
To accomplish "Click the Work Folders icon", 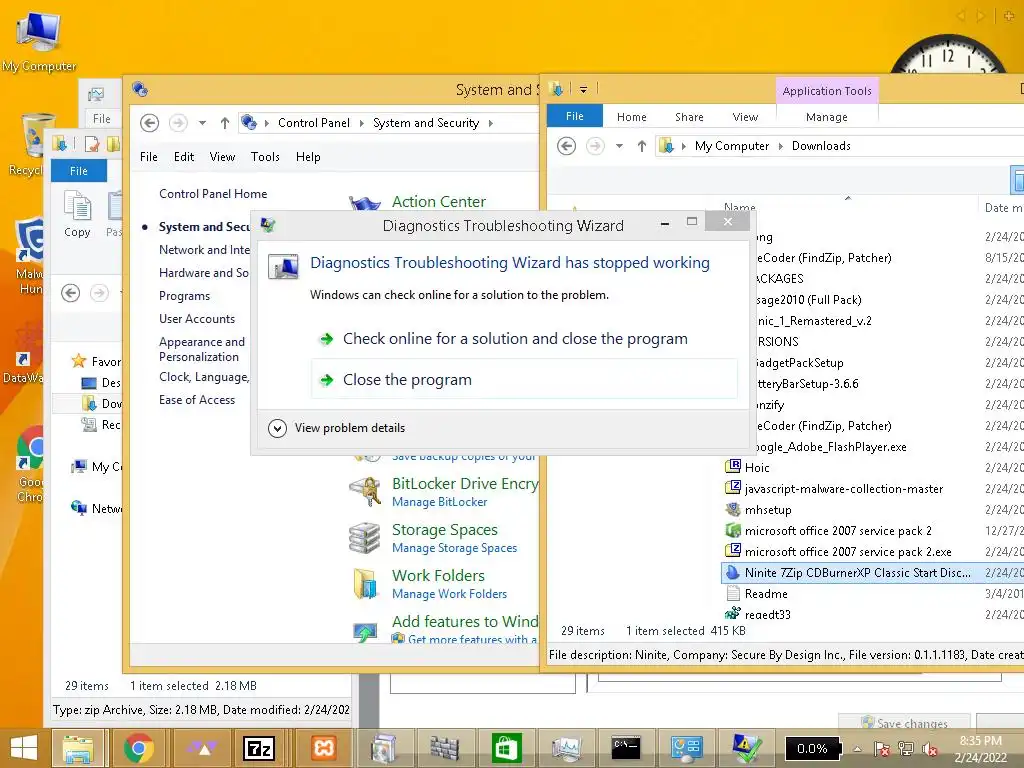I will (365, 583).
